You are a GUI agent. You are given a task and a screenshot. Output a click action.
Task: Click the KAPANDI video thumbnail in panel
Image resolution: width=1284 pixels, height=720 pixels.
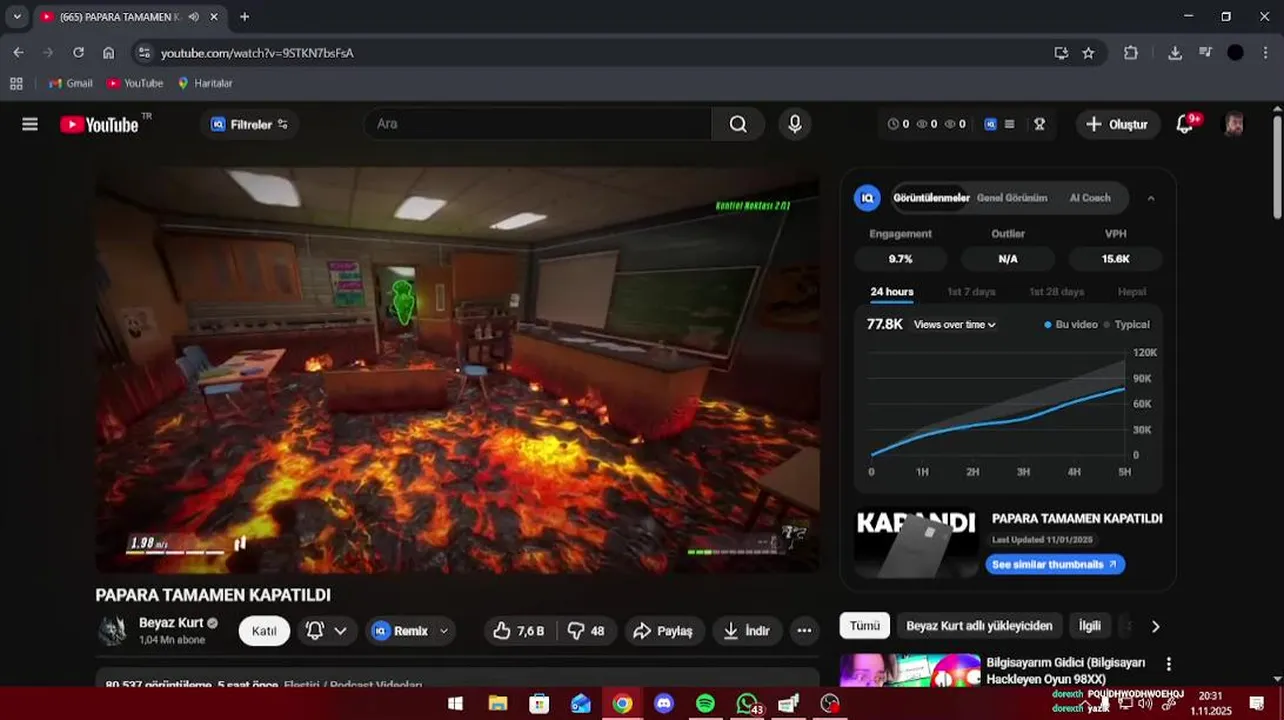pos(915,543)
